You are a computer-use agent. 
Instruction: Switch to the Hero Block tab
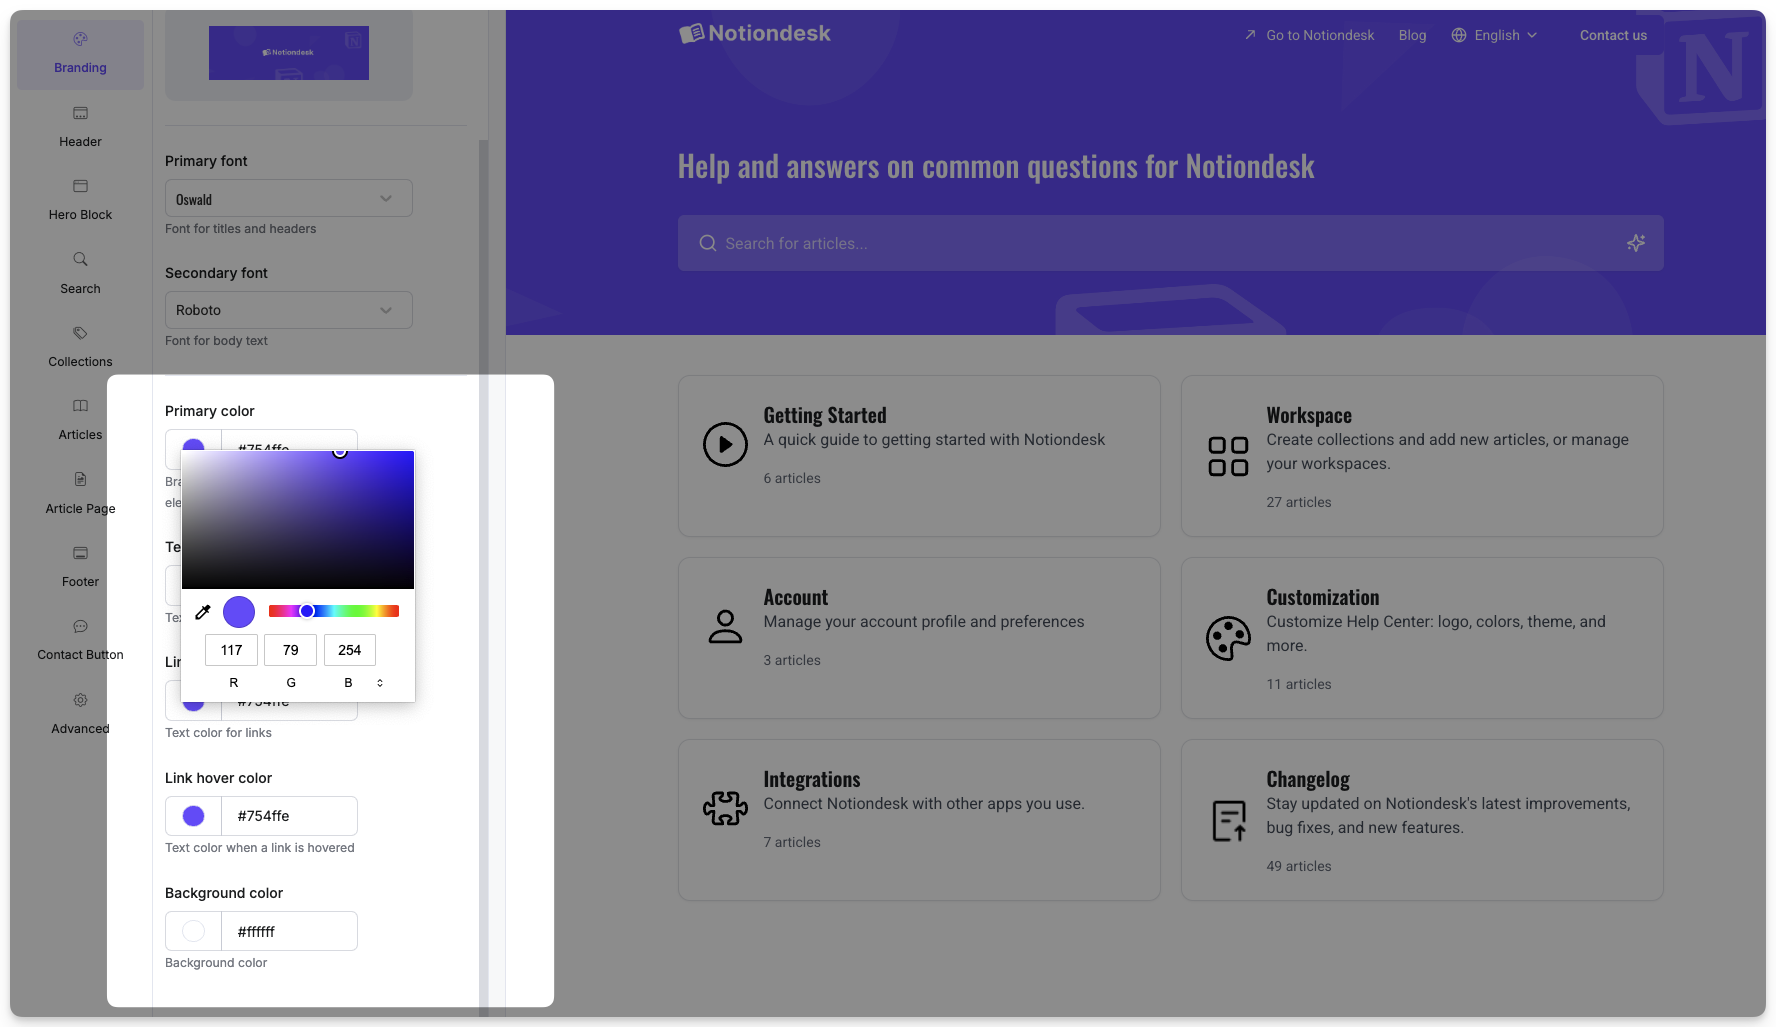pyautogui.click(x=80, y=198)
